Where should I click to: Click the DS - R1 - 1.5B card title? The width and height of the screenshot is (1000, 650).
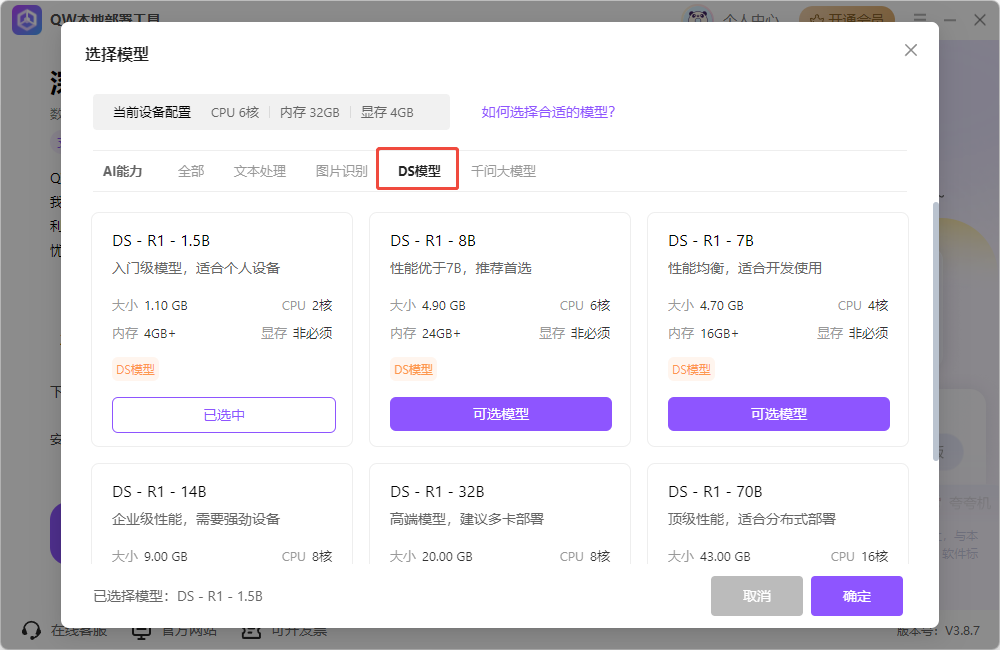[161, 240]
